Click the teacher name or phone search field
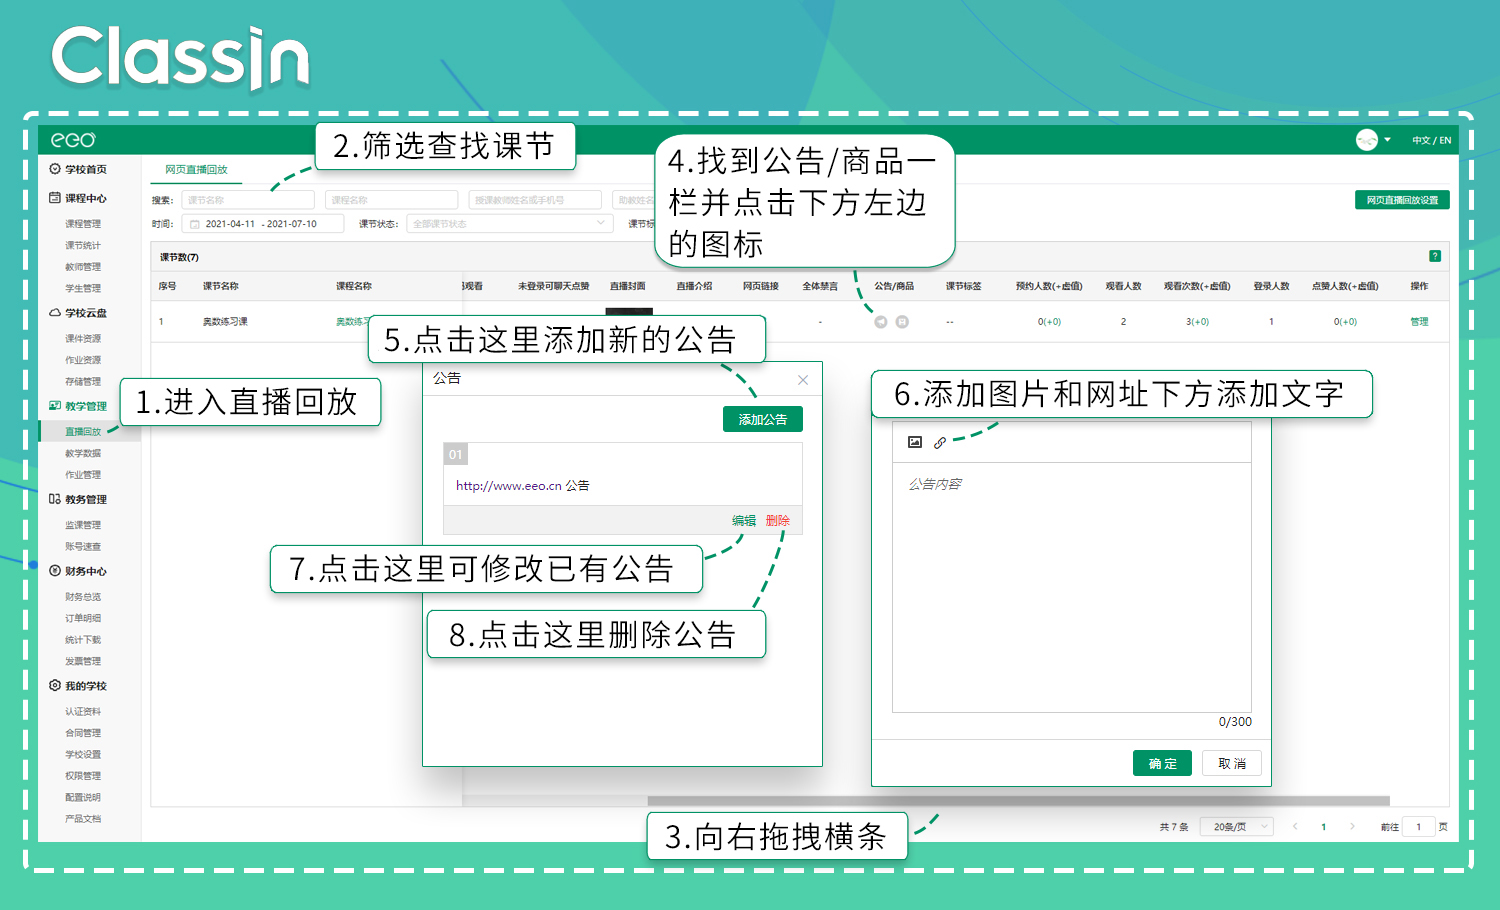 point(535,200)
